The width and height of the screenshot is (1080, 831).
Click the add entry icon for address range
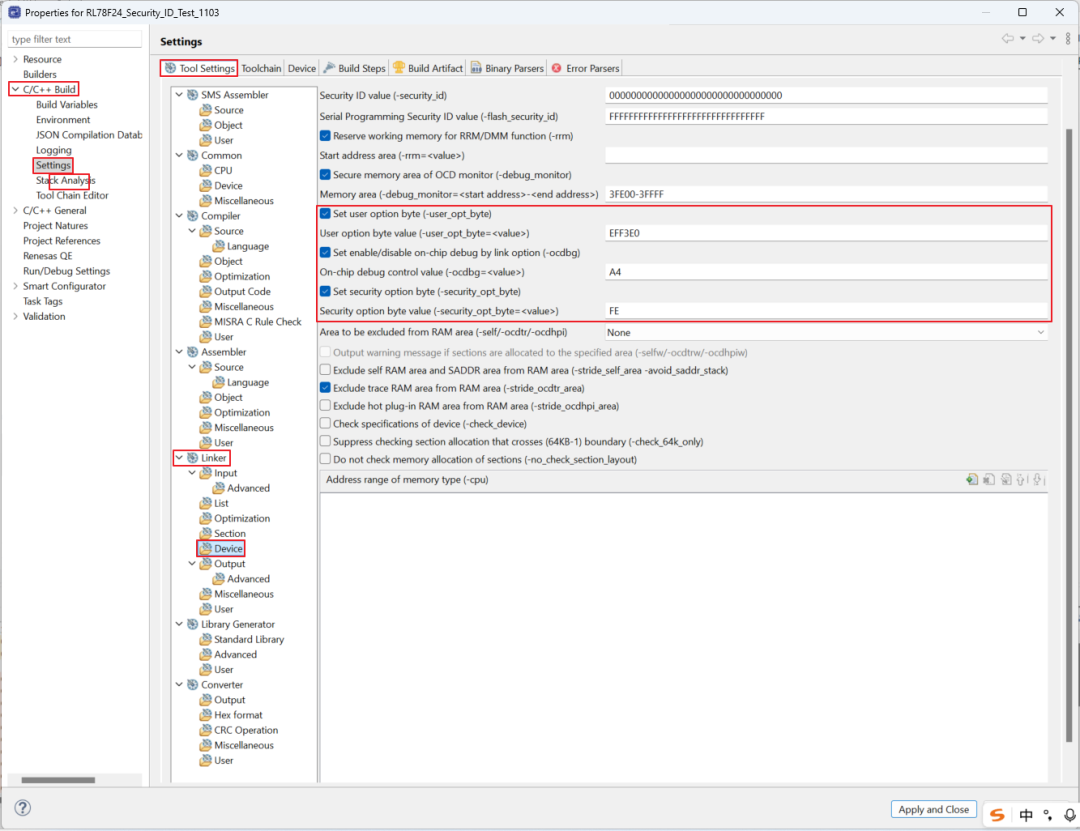[972, 480]
